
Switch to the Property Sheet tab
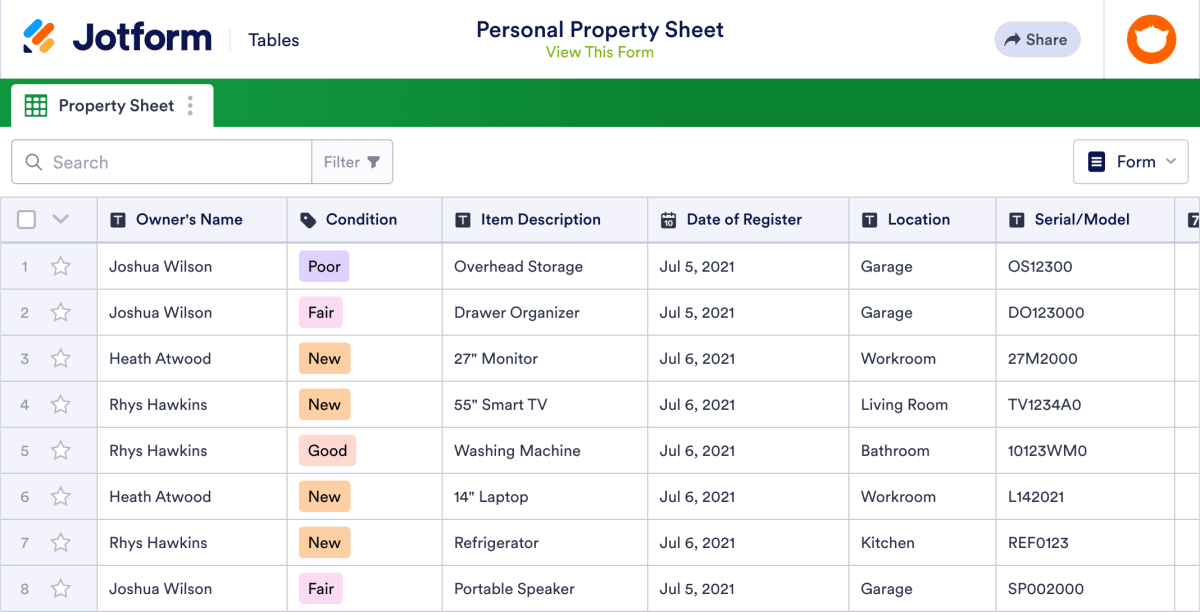pyautogui.click(x=116, y=104)
